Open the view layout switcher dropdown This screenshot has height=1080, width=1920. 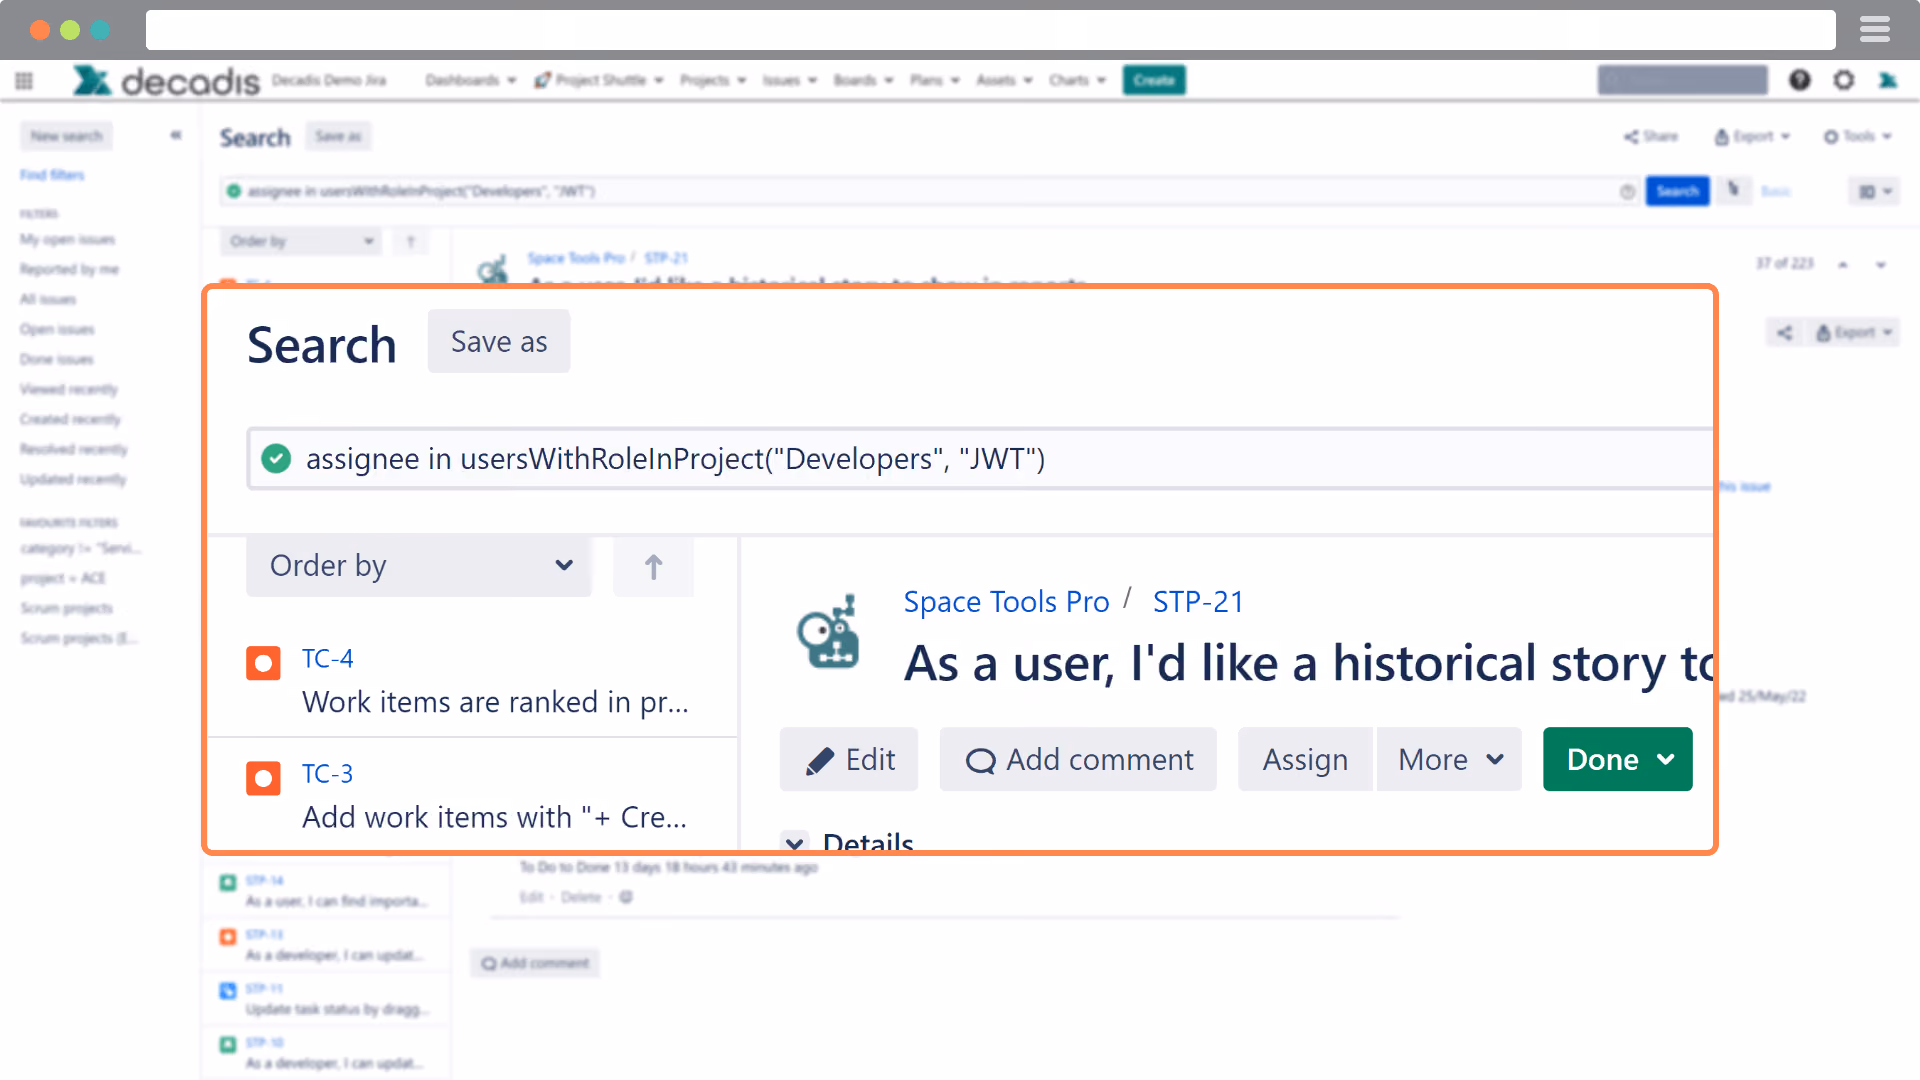1875,191
